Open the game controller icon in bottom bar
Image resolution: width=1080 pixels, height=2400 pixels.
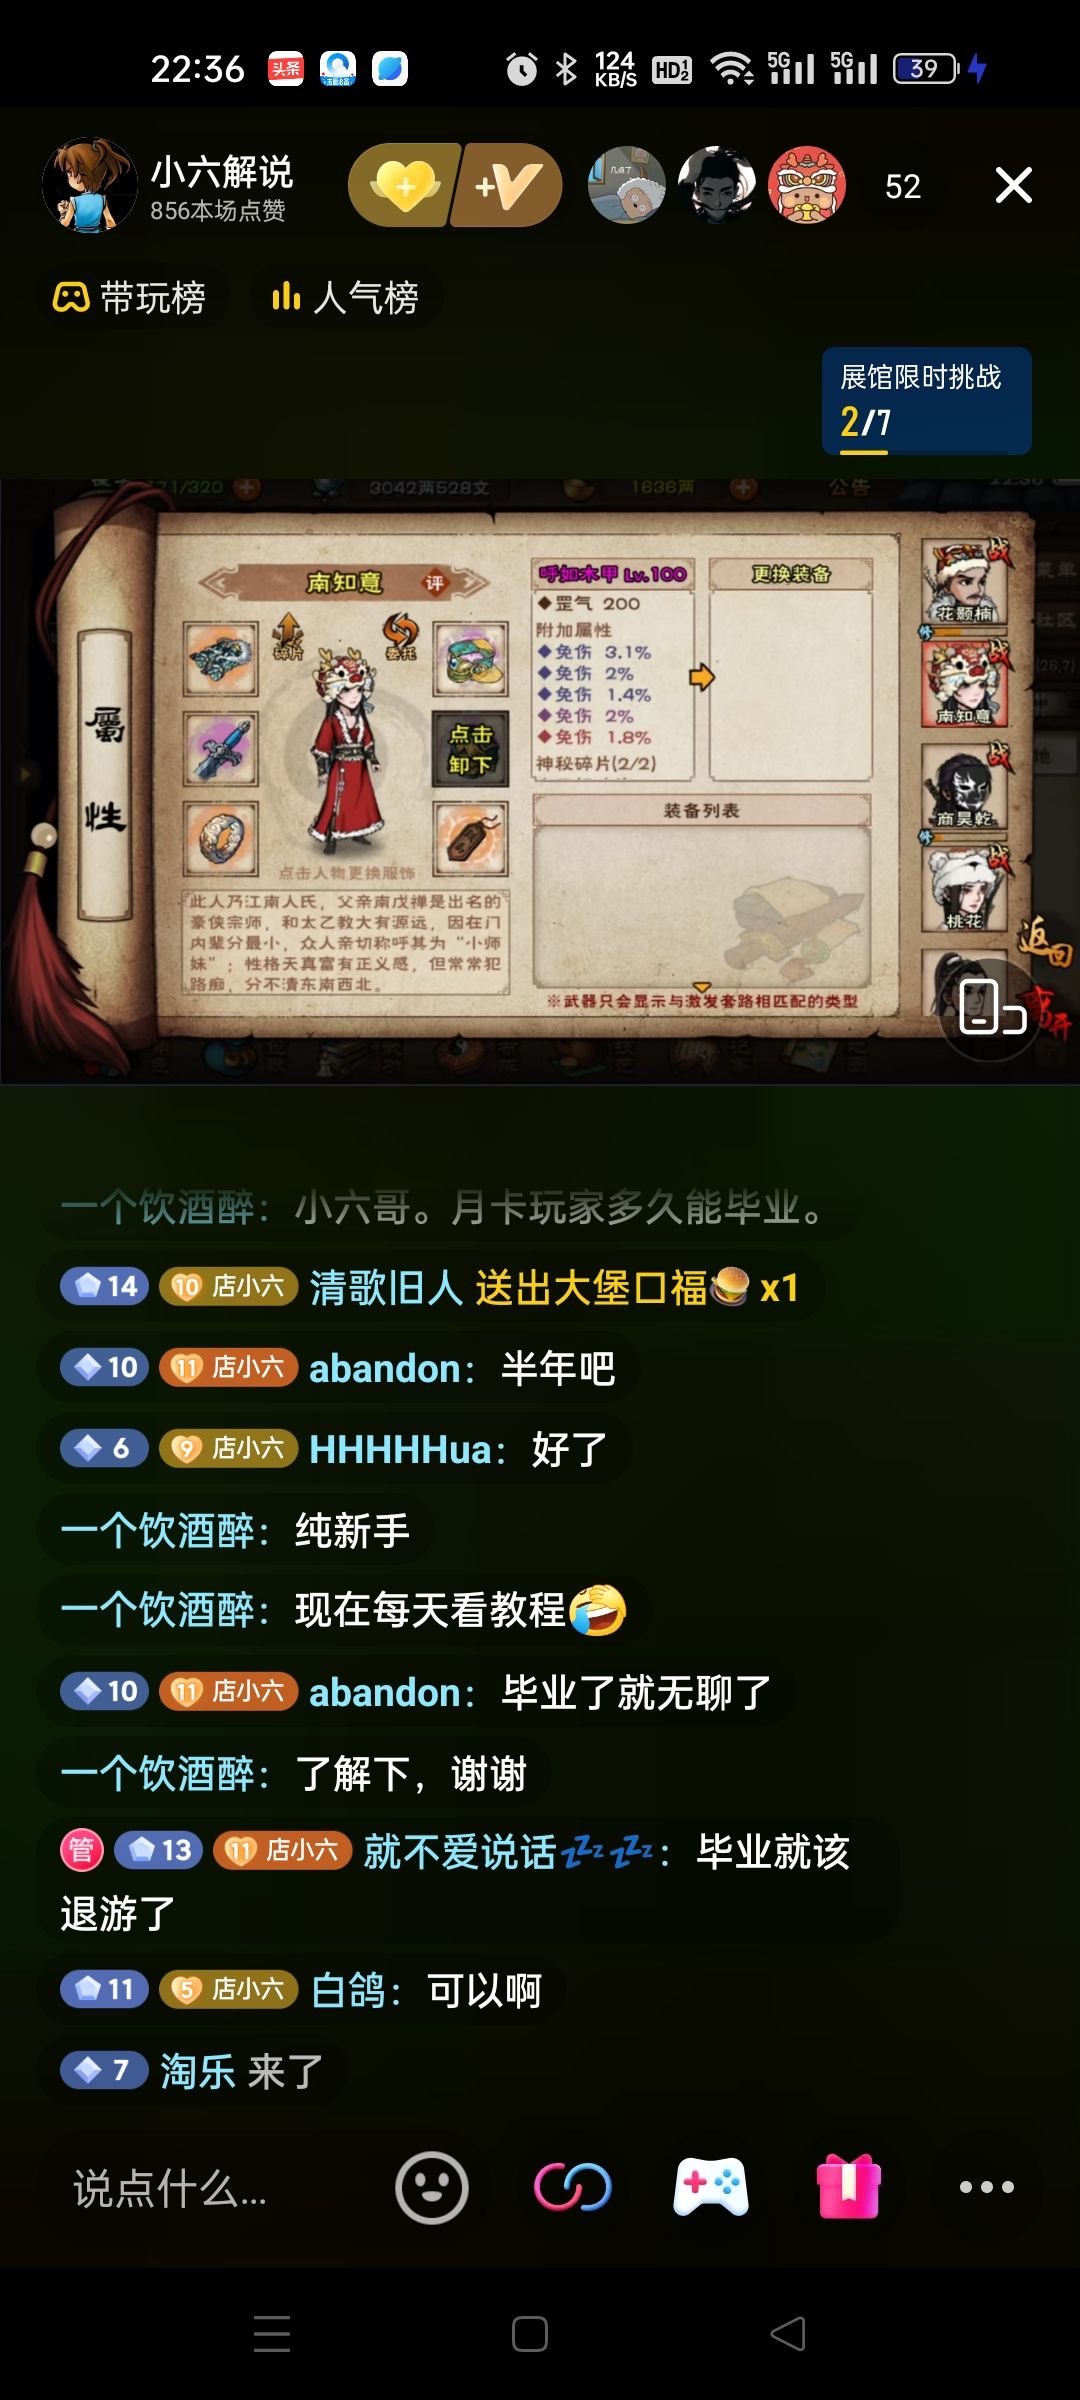tap(711, 2187)
